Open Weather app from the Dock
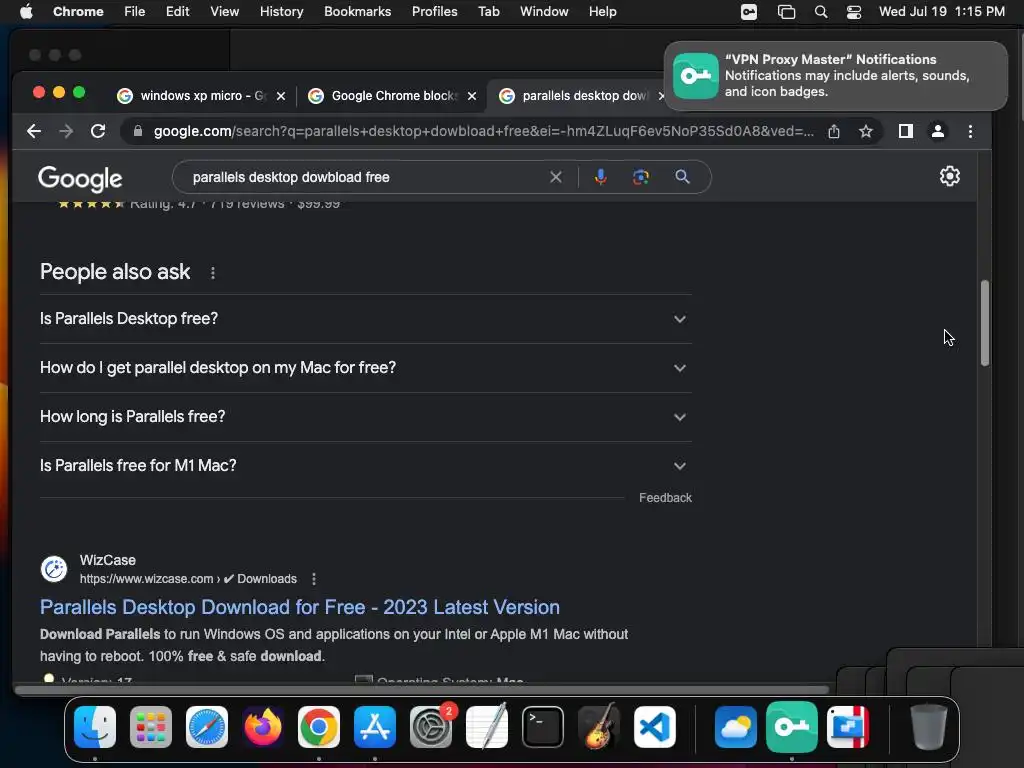Screen dimensions: 1024x768 [736, 727]
